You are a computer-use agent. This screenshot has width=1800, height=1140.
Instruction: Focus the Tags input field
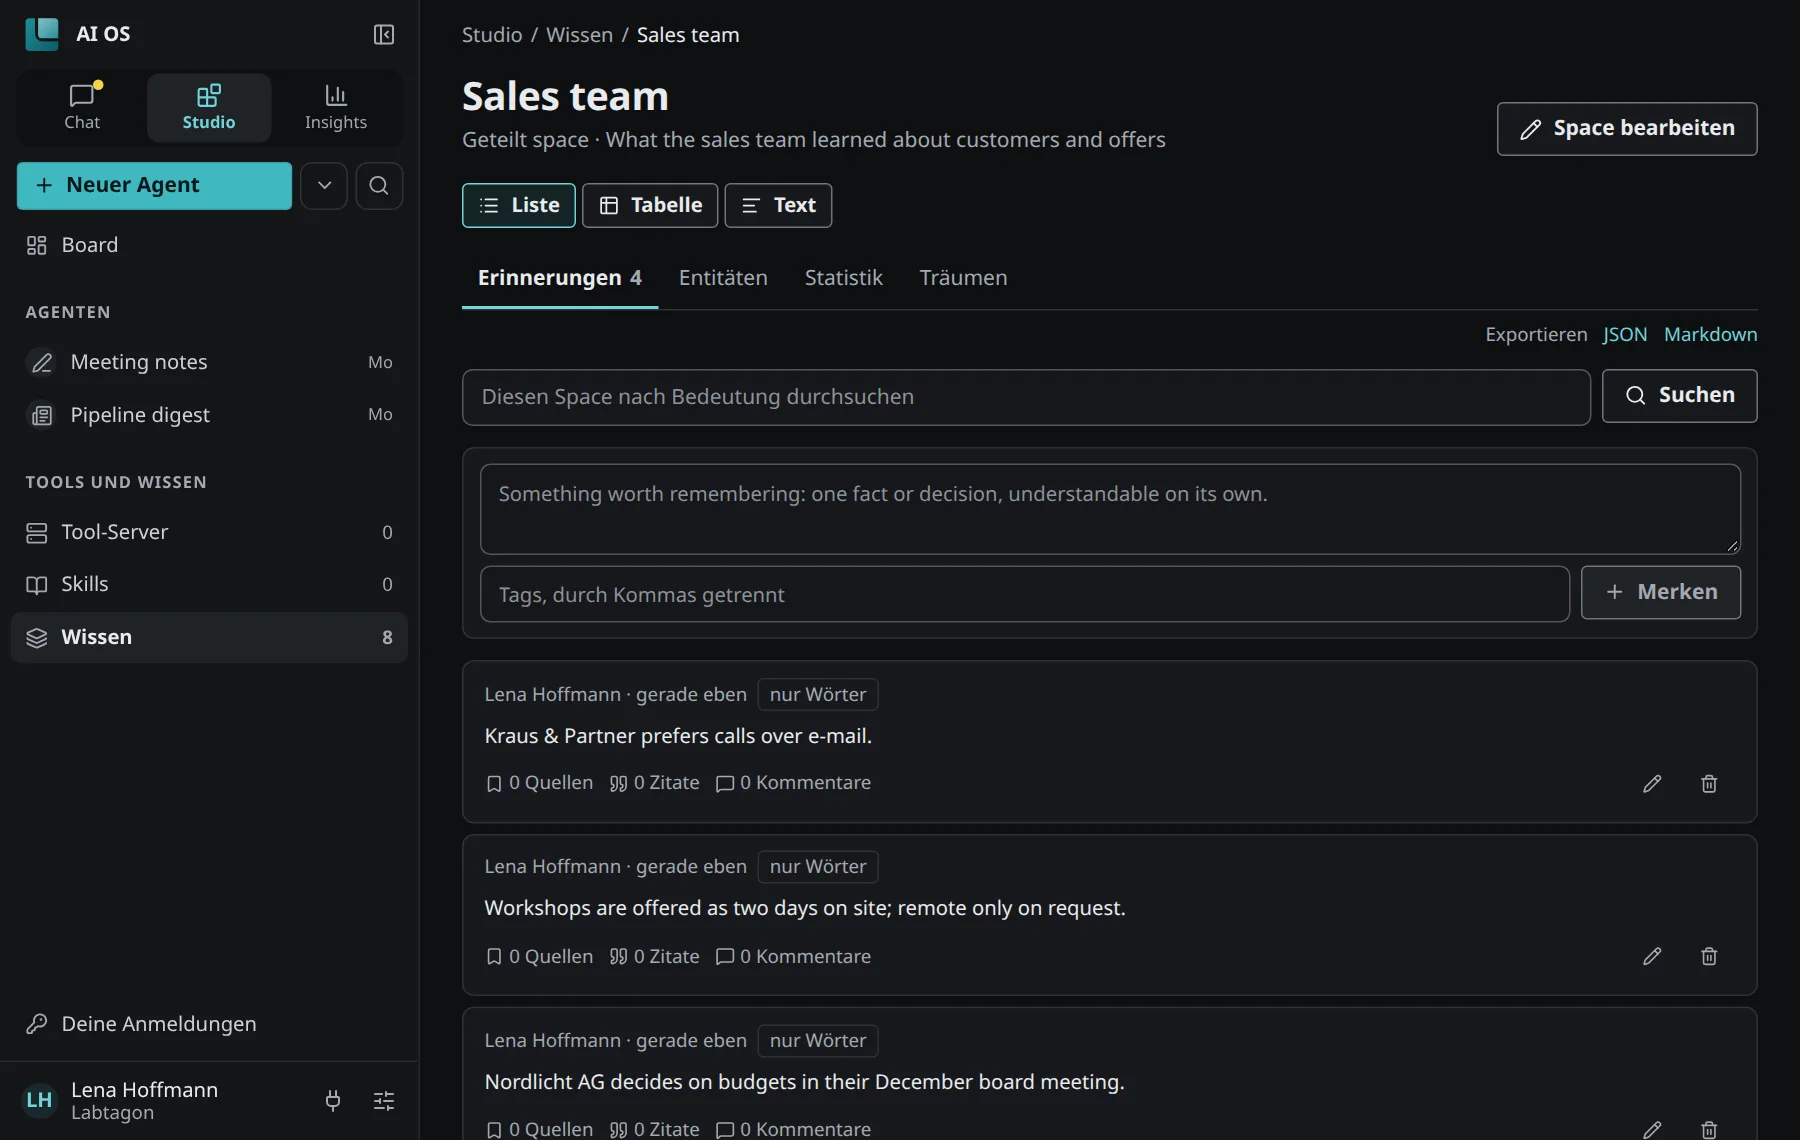(1025, 594)
